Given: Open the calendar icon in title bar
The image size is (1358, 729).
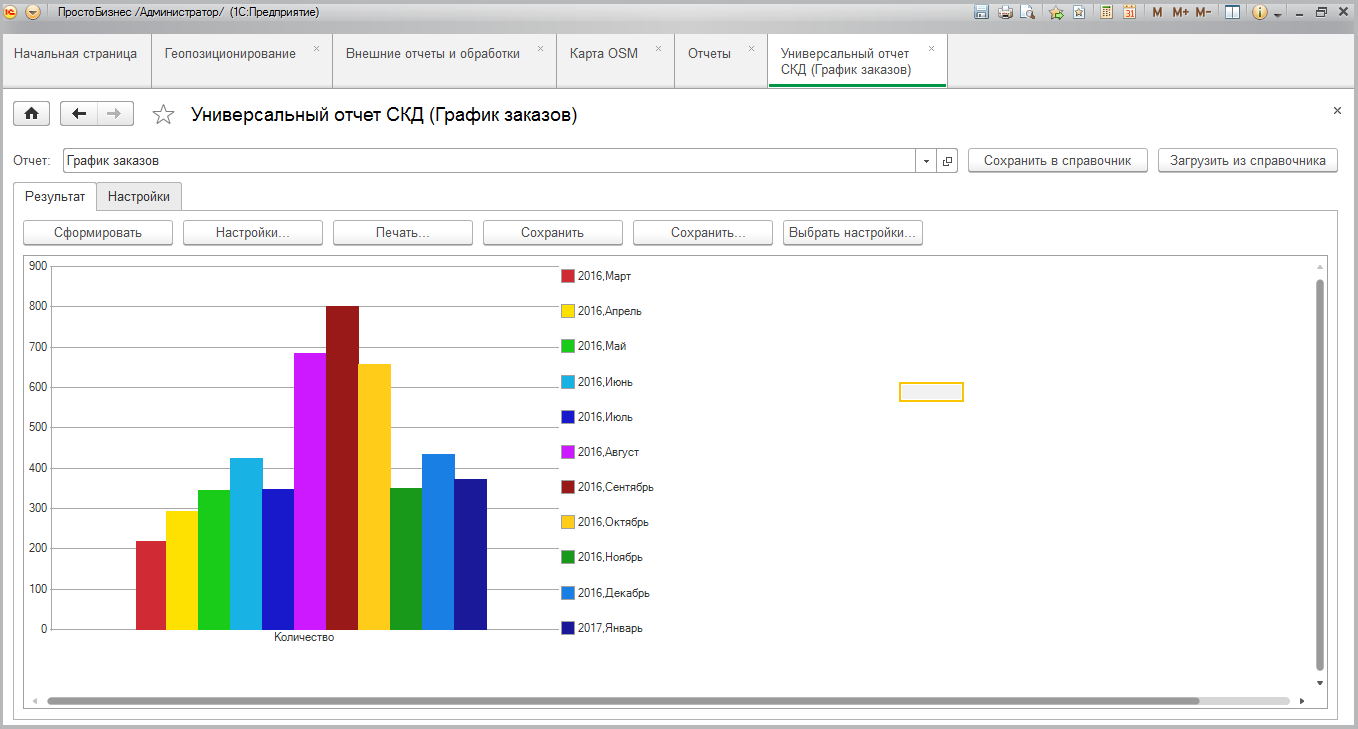Looking at the screenshot, I should click(1129, 12).
